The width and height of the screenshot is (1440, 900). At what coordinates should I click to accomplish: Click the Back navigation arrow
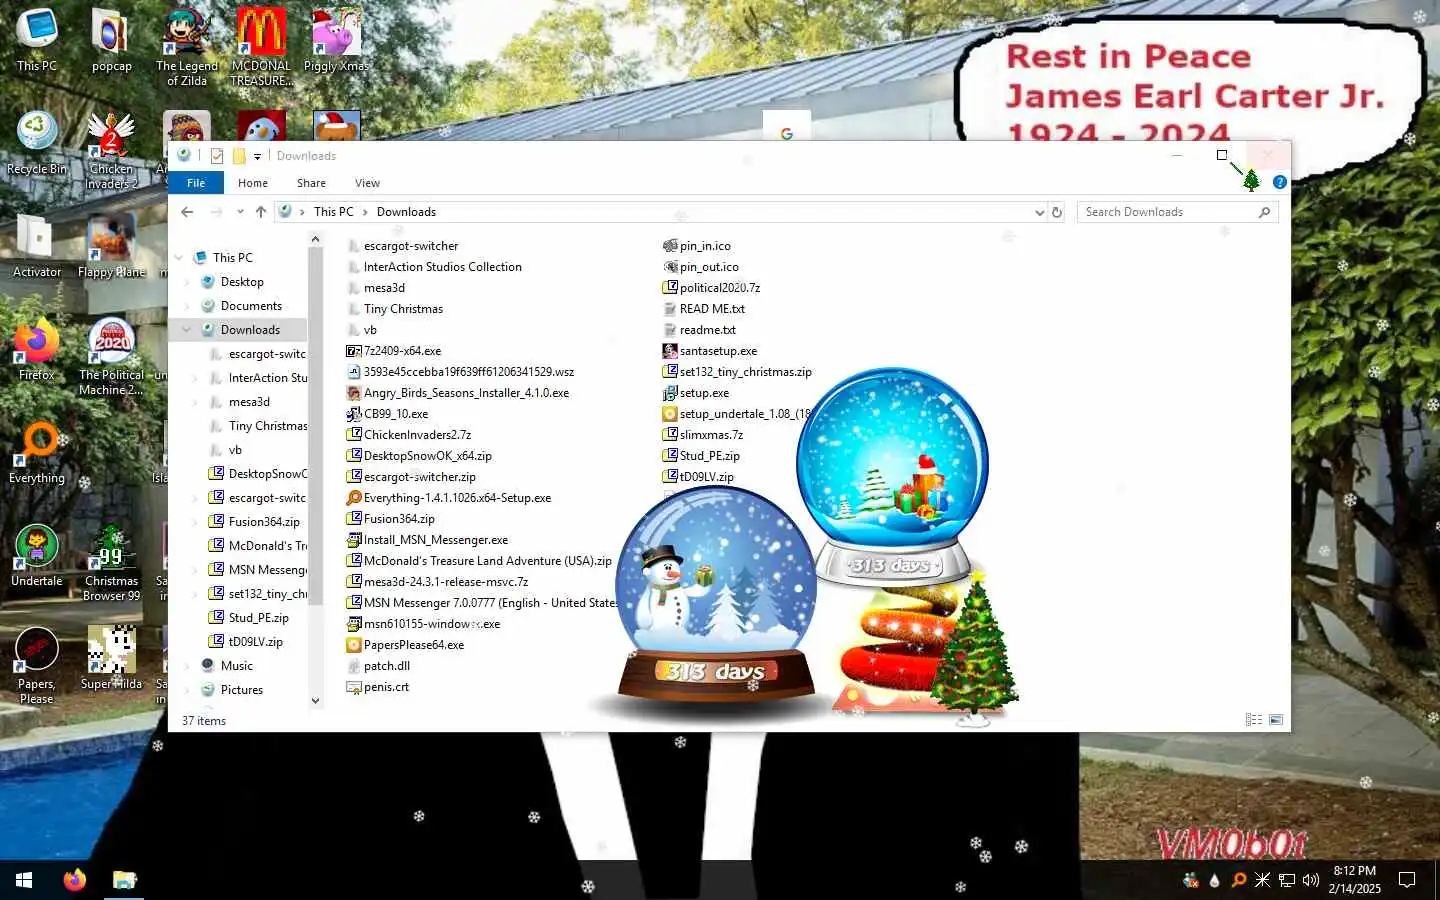pyautogui.click(x=187, y=212)
